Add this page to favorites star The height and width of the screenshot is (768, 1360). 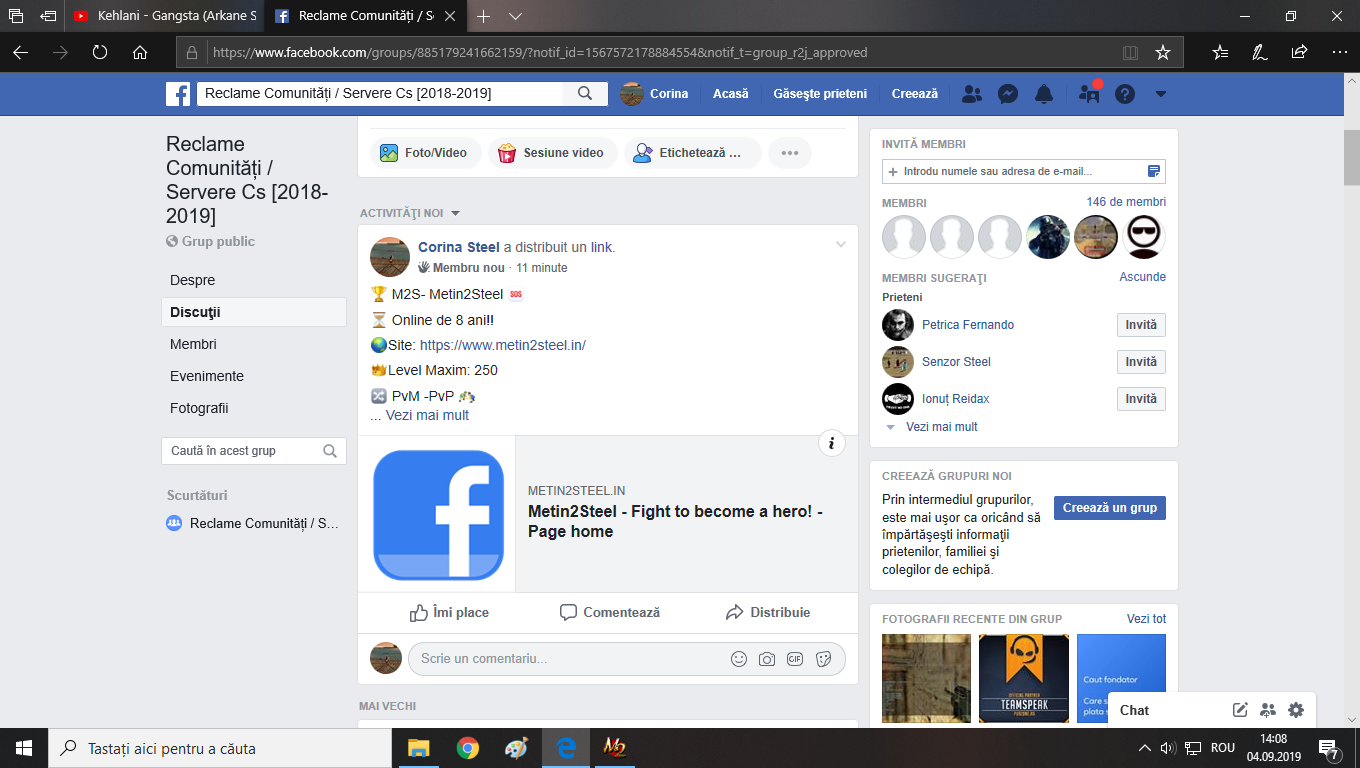1163,52
